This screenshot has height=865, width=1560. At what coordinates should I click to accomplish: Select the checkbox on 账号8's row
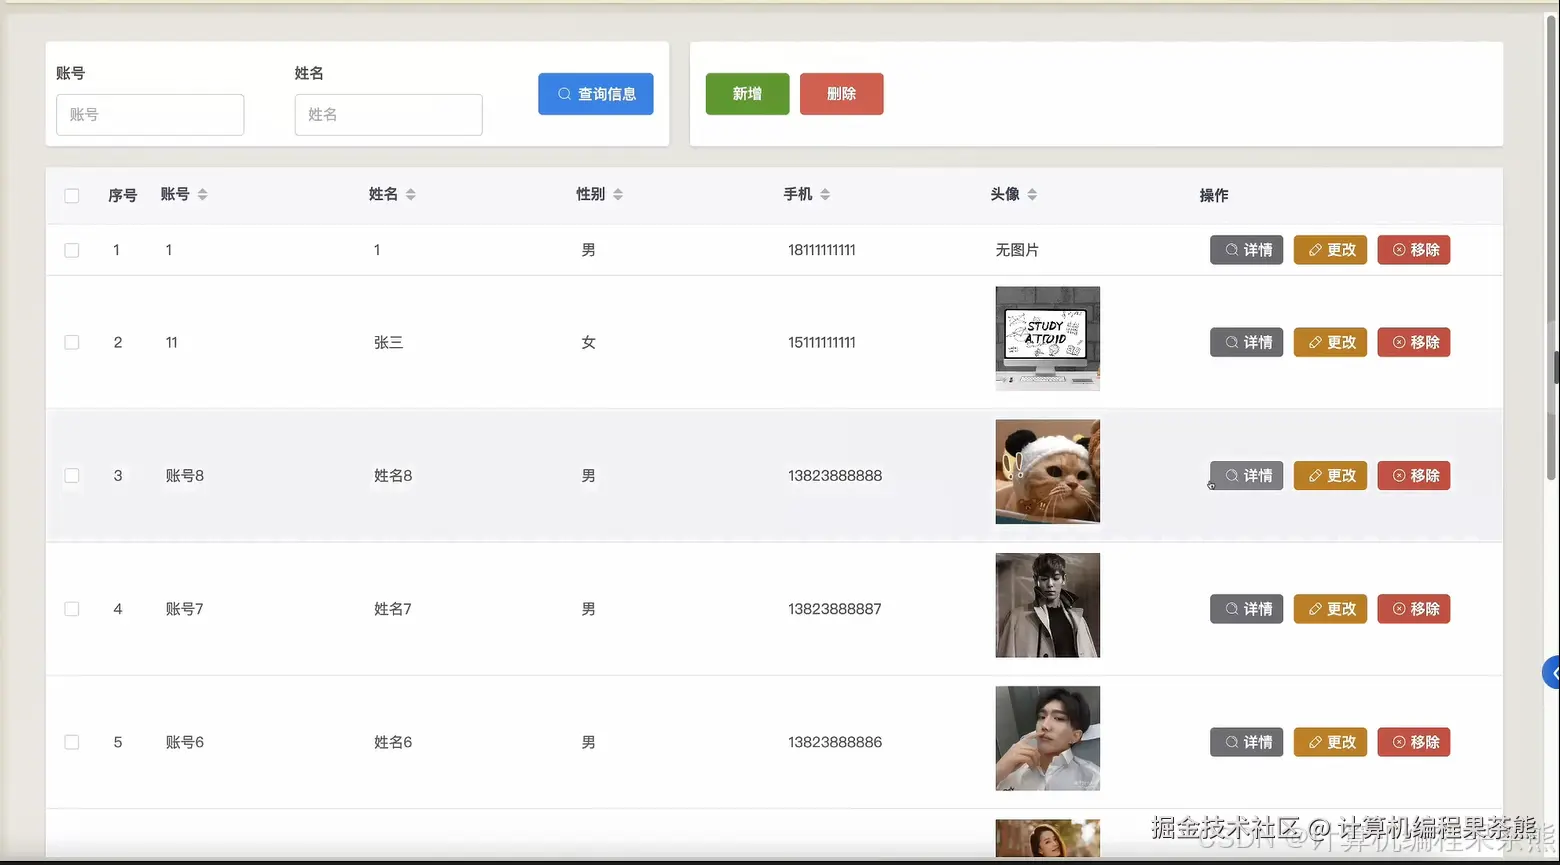(71, 475)
